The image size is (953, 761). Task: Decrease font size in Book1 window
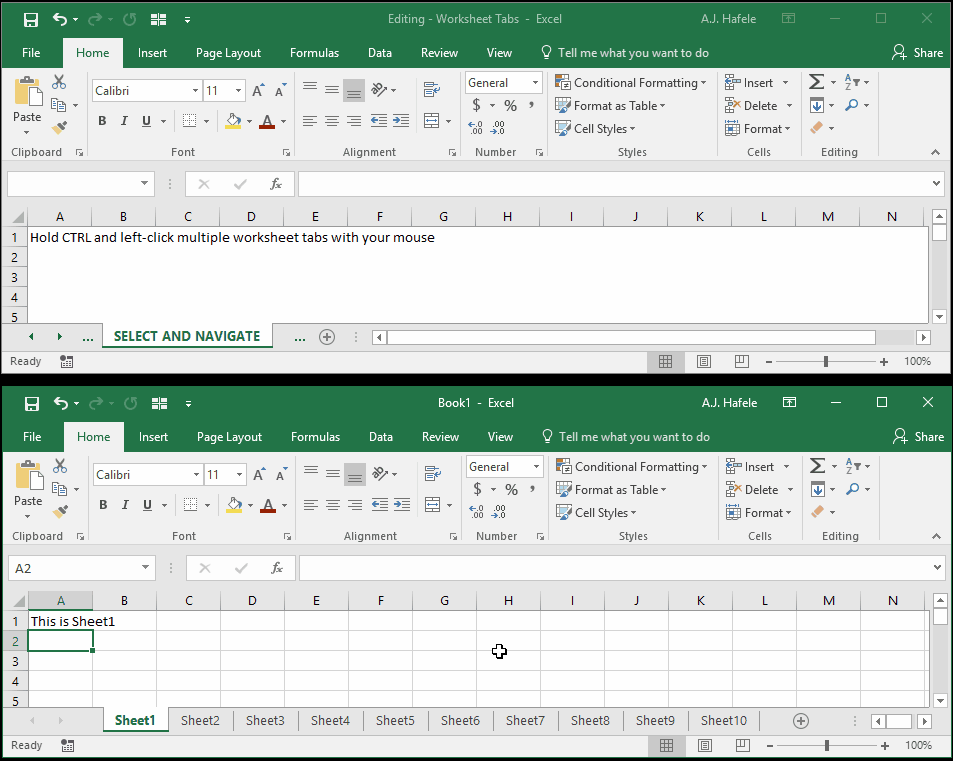point(280,475)
